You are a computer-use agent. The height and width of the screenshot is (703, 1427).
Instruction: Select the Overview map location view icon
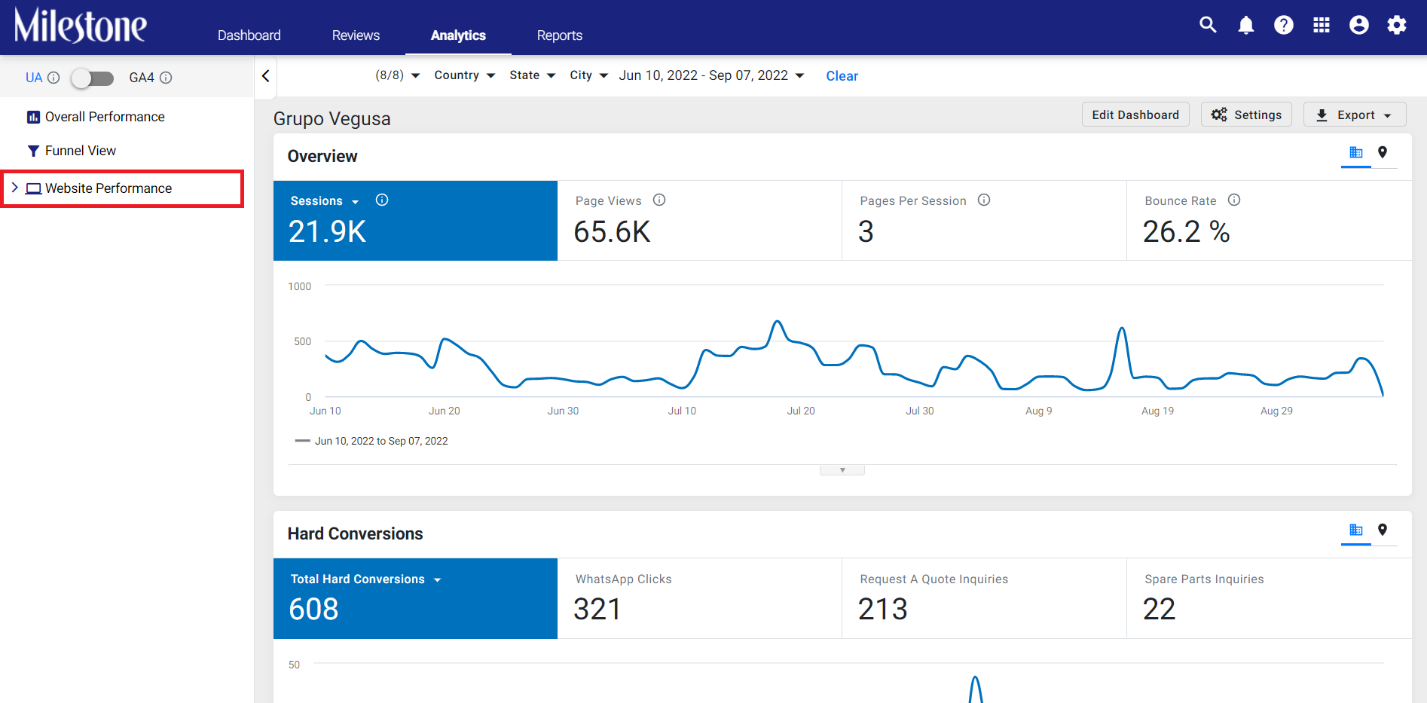pos(1382,152)
